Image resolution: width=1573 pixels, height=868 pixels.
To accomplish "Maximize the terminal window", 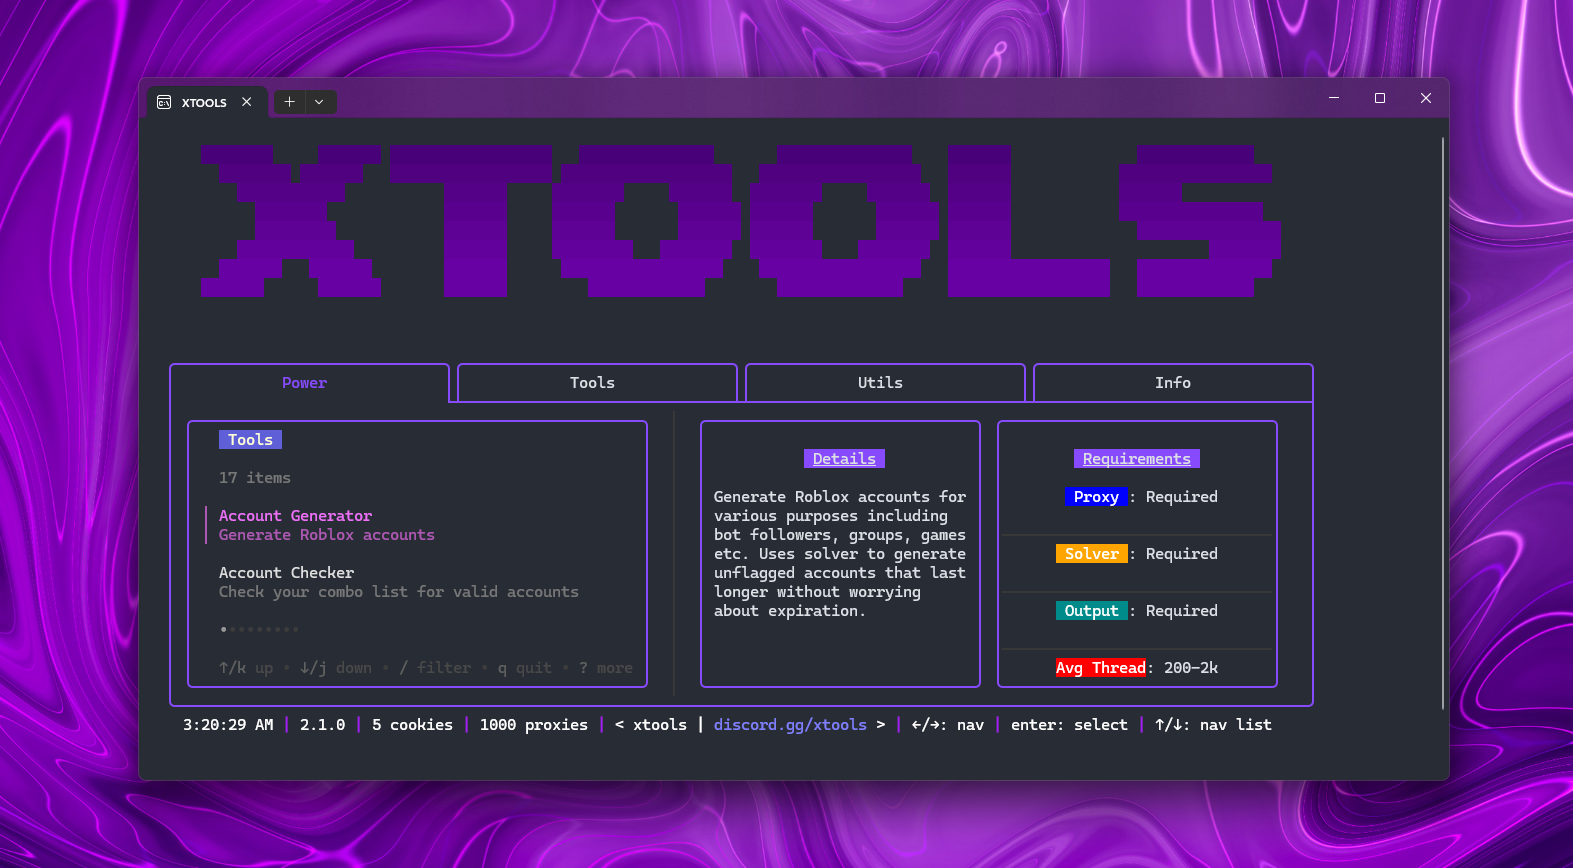I will pos(1380,98).
